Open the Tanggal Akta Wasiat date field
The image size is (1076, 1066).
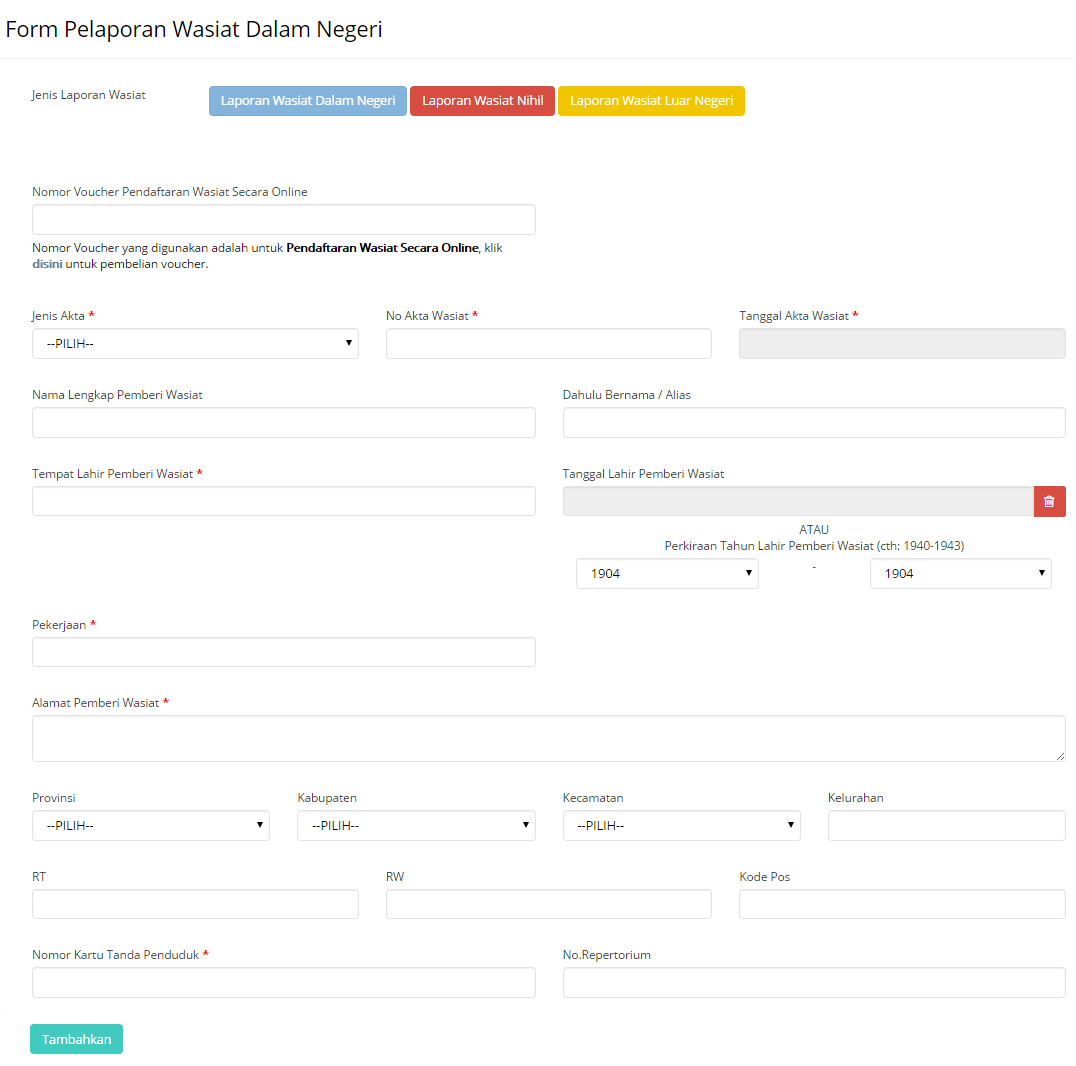(901, 343)
